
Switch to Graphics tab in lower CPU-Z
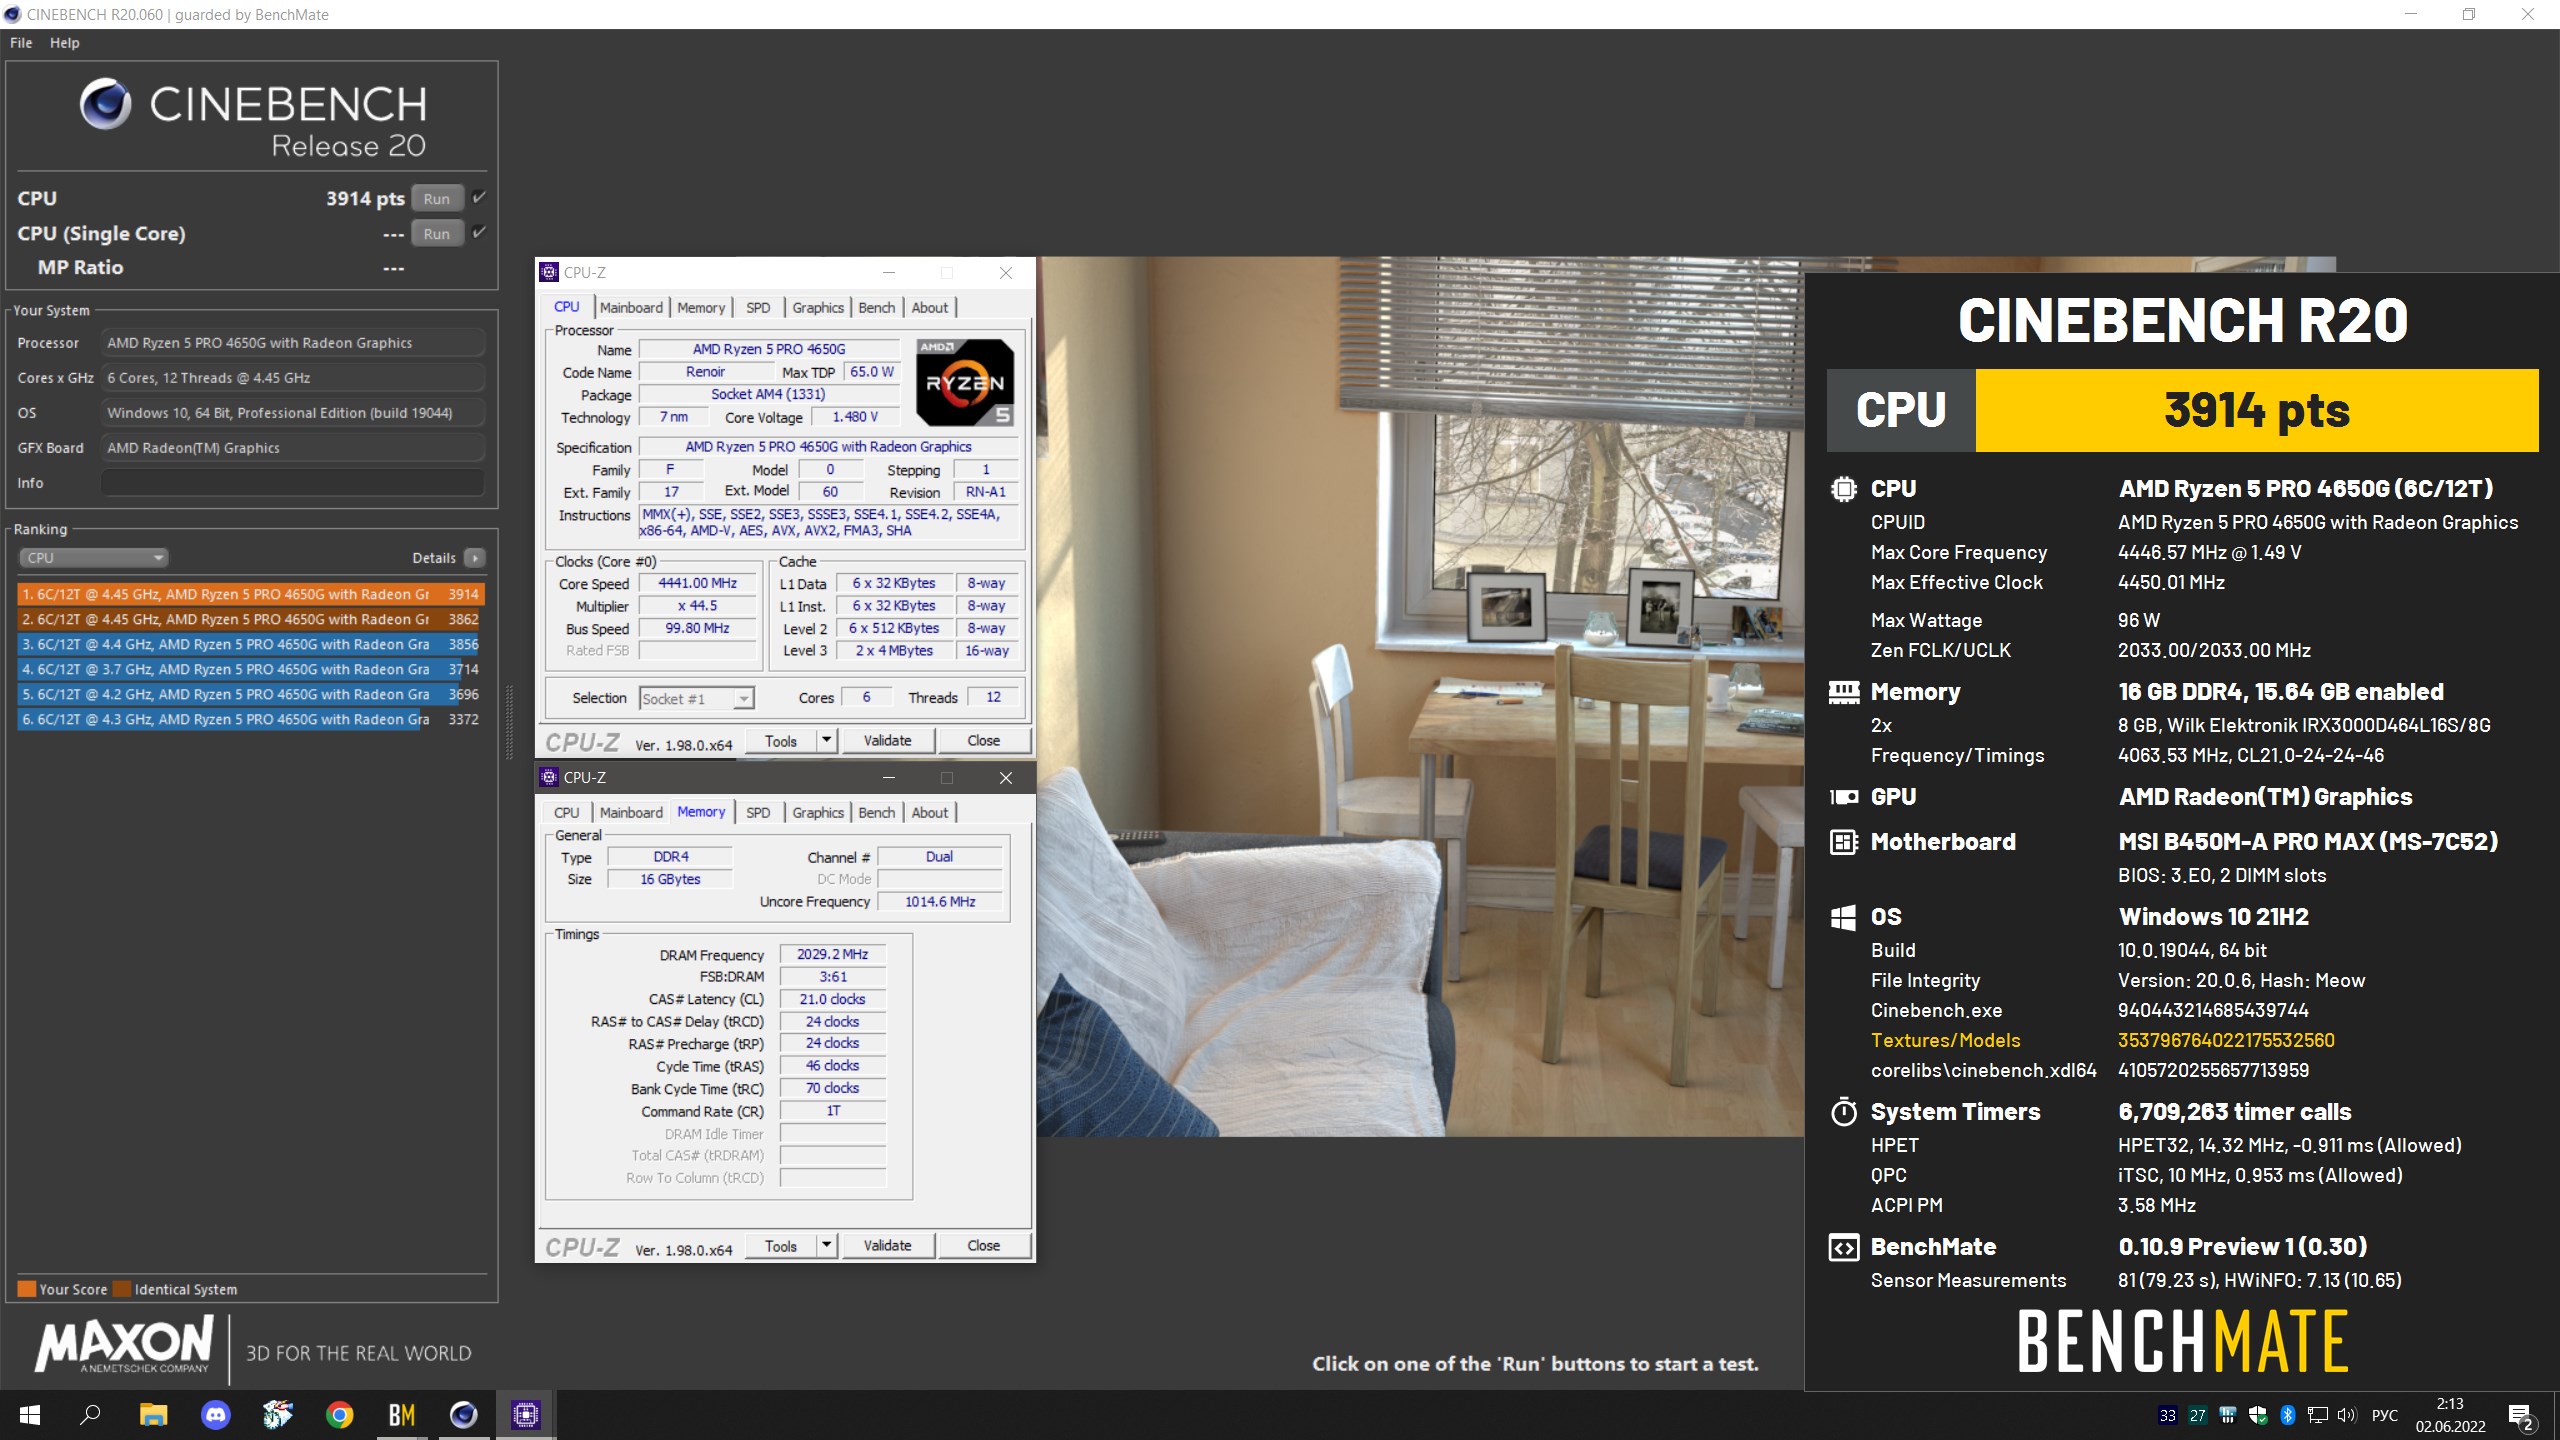coord(818,812)
